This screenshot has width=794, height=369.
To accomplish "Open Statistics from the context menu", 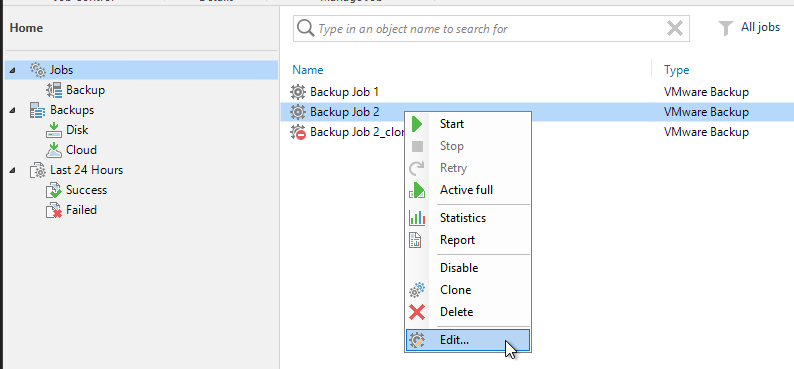I will pyautogui.click(x=468, y=218).
